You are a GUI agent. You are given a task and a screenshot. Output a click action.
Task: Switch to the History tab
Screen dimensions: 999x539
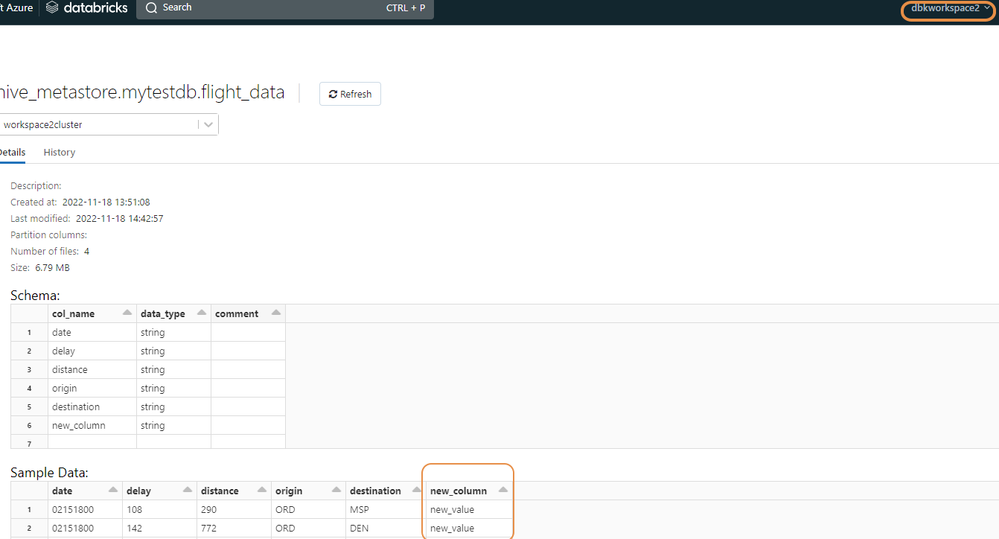tap(59, 152)
